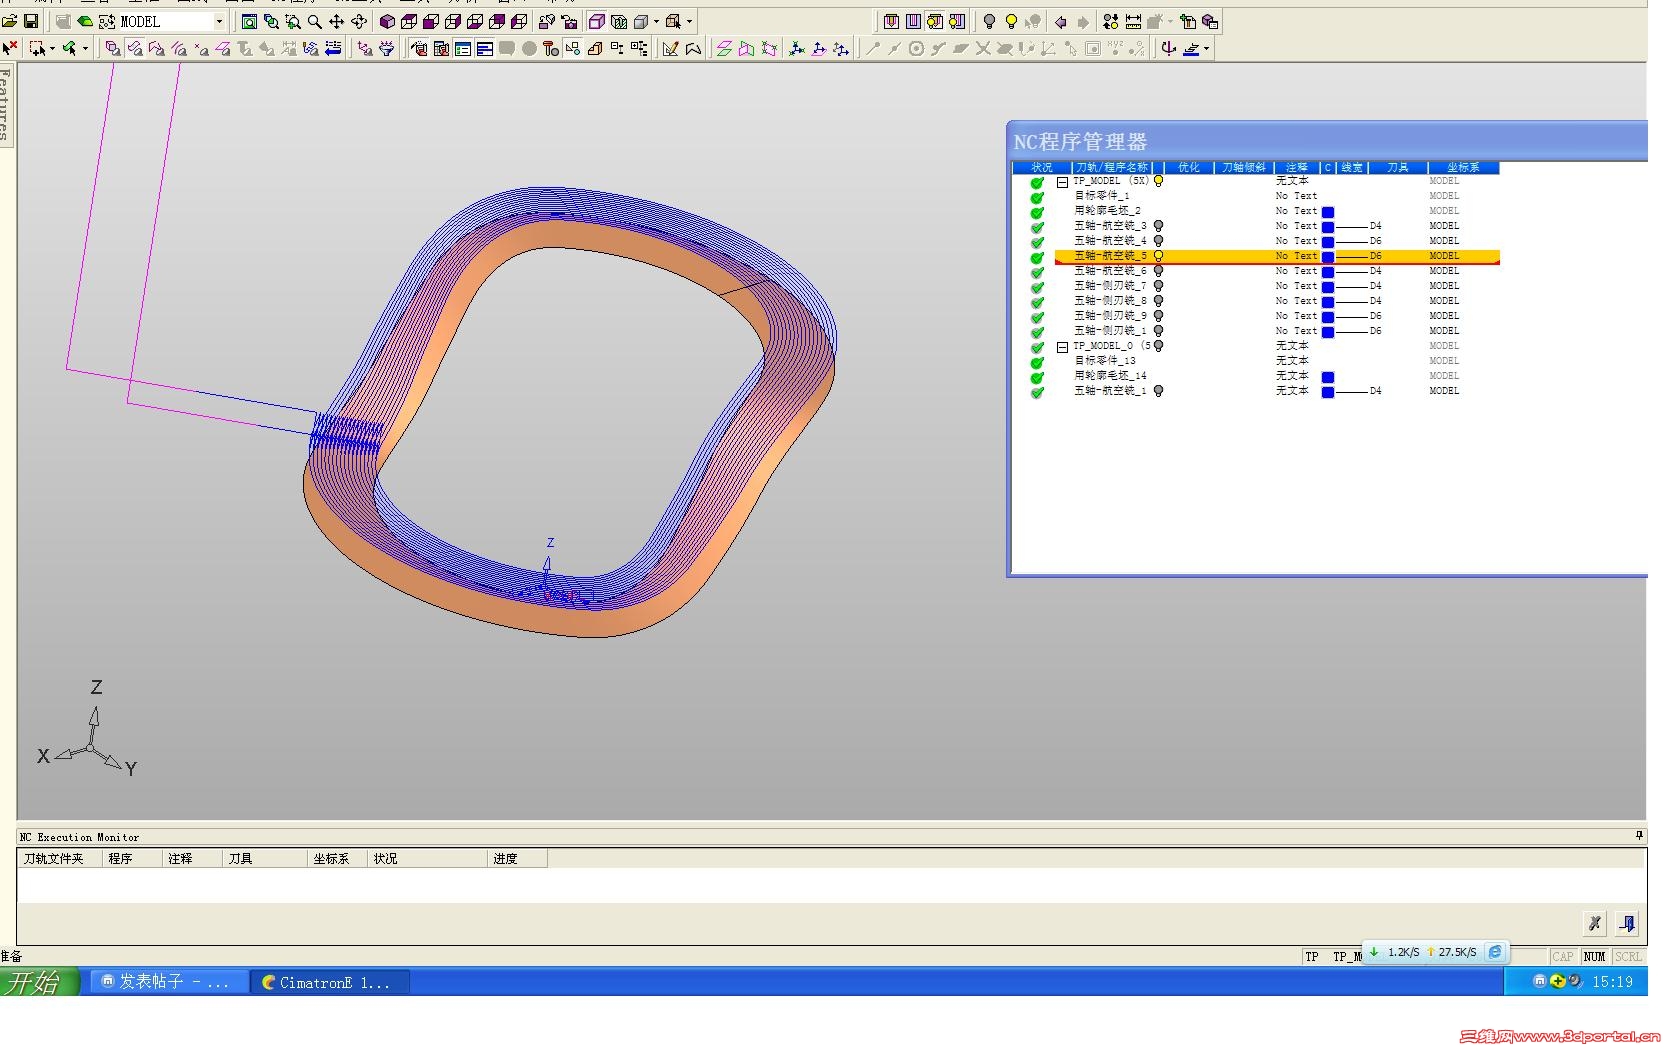Screen dimensions: 1680x1050
Task: Click the Zoom All fit-view icon
Action: (x=249, y=21)
